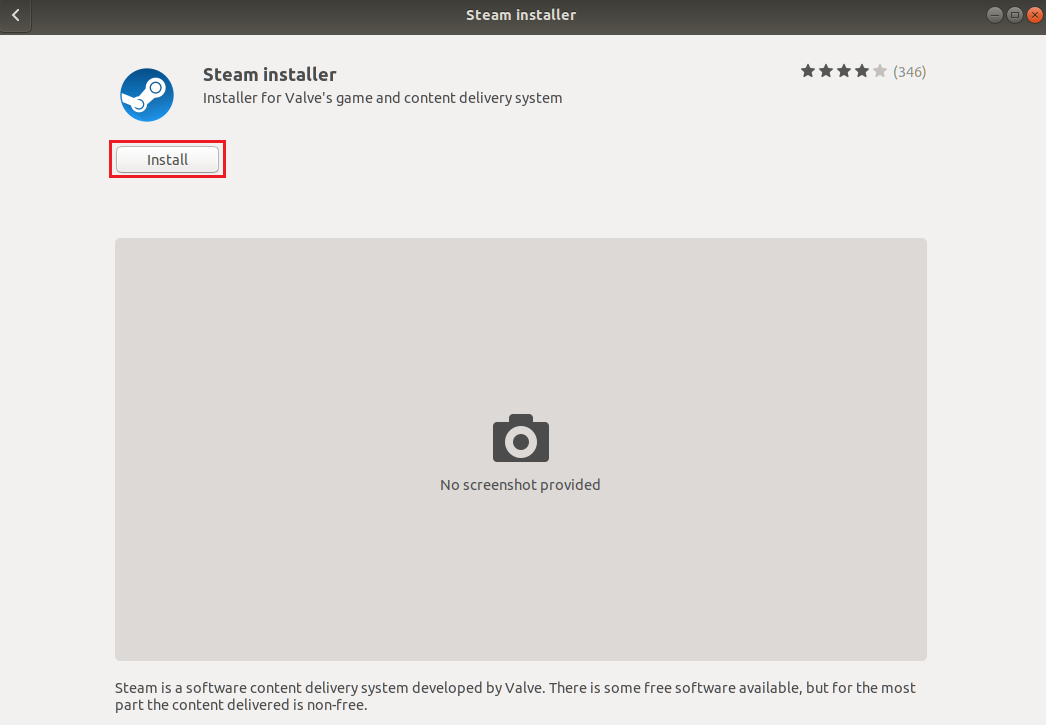This screenshot has width=1046, height=725.
Task: Install the Steam installer package
Action: pyautogui.click(x=167, y=159)
